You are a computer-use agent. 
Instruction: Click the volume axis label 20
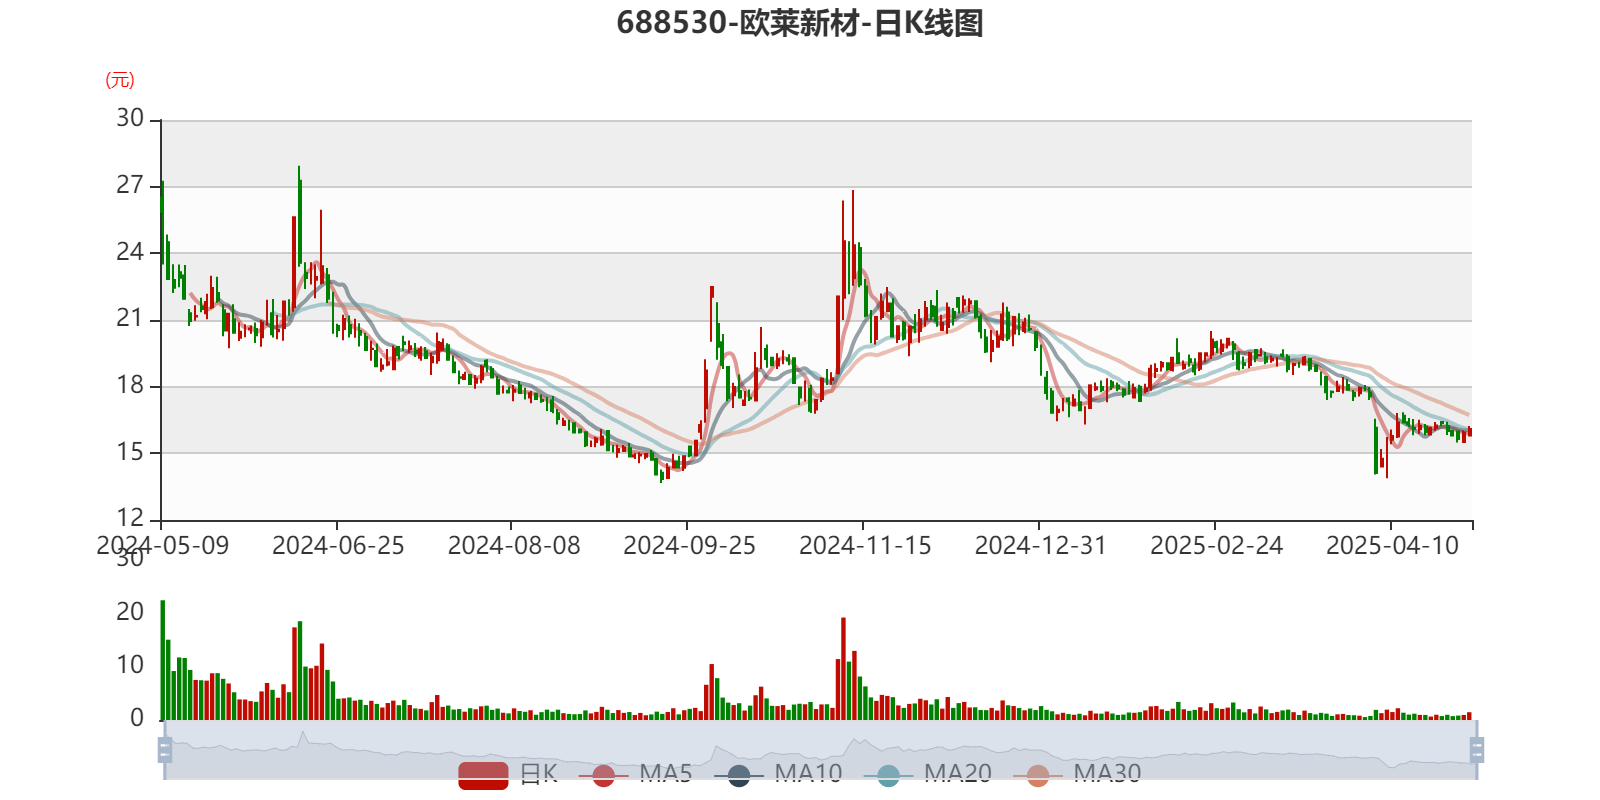coord(130,612)
